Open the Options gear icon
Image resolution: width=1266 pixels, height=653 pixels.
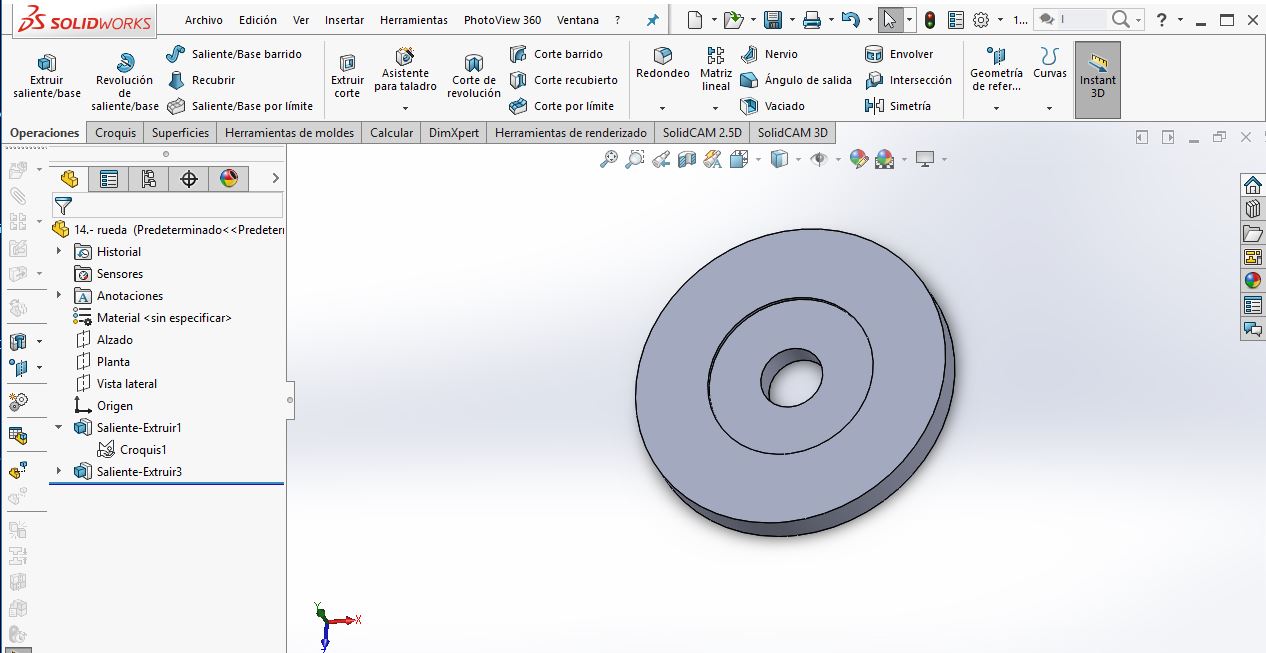pos(981,19)
